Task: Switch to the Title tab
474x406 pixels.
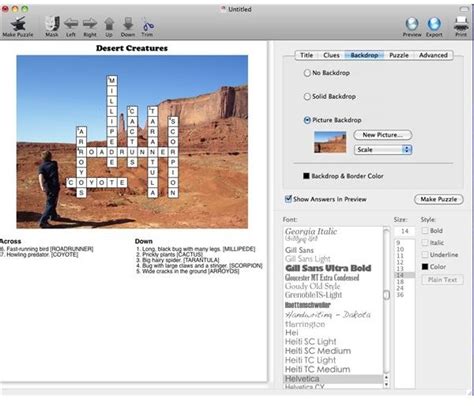Action: click(x=307, y=55)
